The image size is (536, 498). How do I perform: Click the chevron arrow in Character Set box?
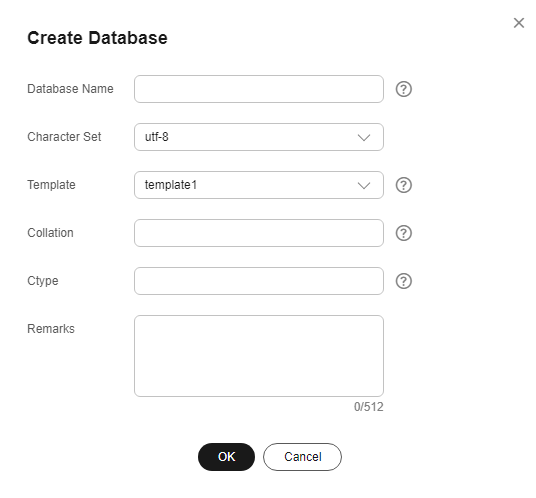364,137
